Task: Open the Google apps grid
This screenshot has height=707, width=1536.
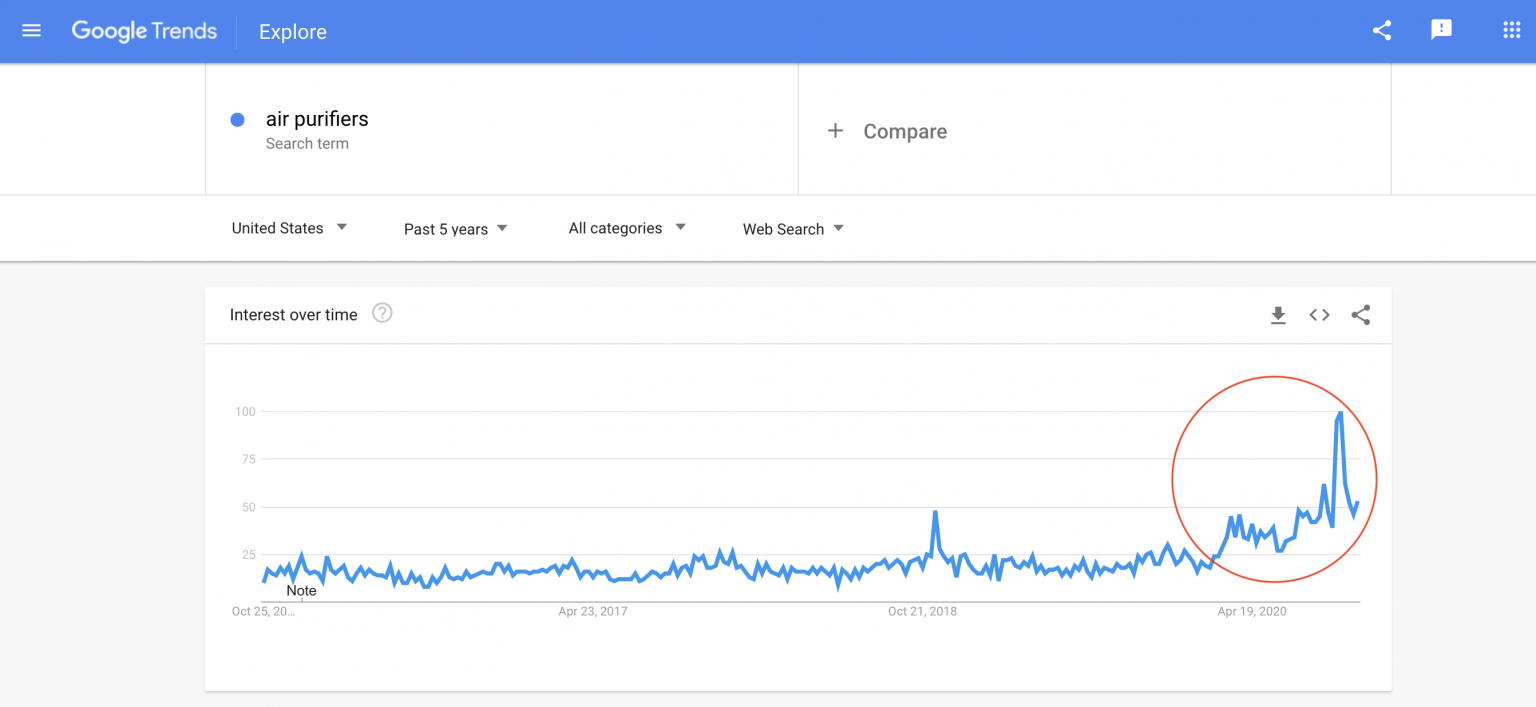Action: pos(1511,31)
